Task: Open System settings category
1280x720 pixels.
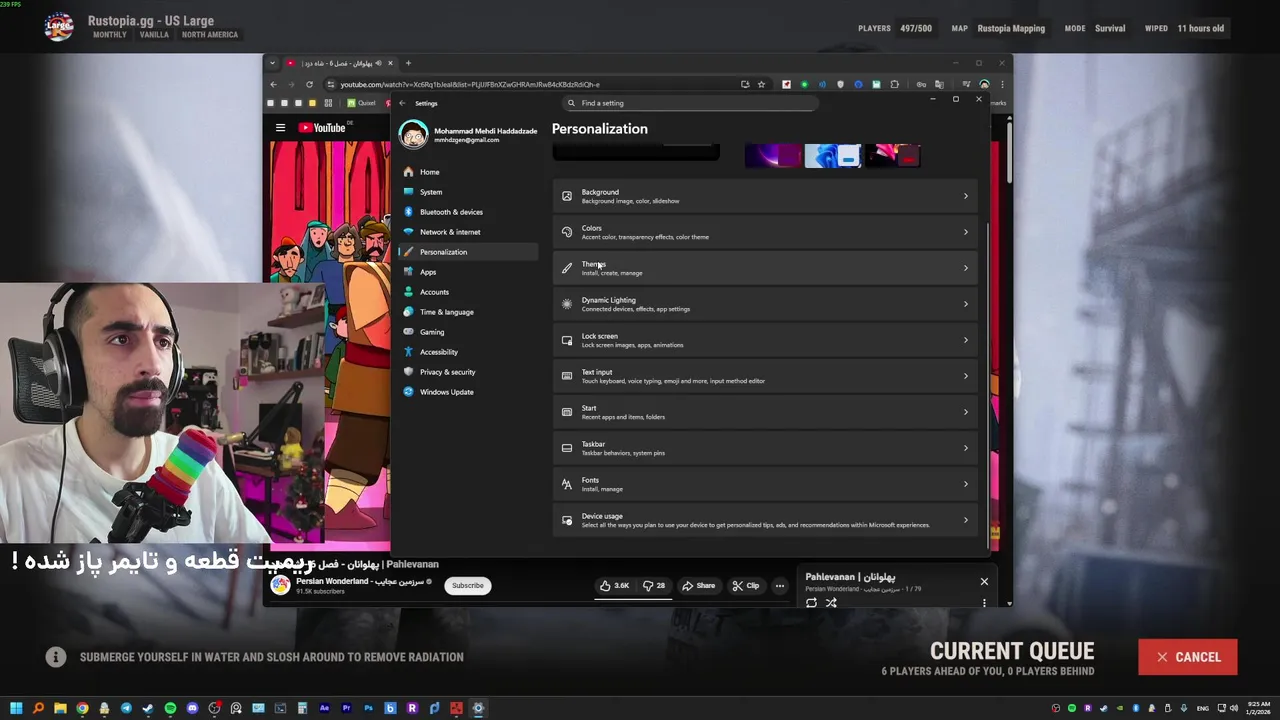Action: [467, 192]
